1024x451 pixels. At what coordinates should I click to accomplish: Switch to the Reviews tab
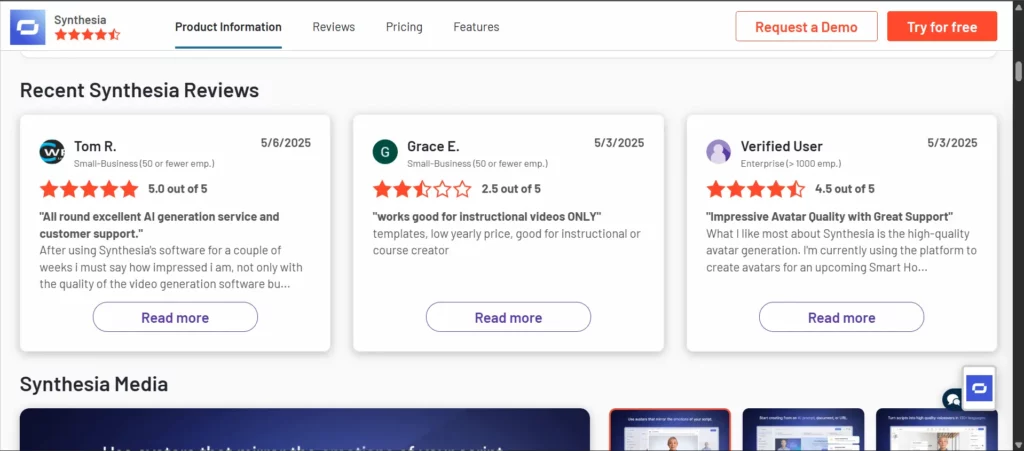(333, 27)
